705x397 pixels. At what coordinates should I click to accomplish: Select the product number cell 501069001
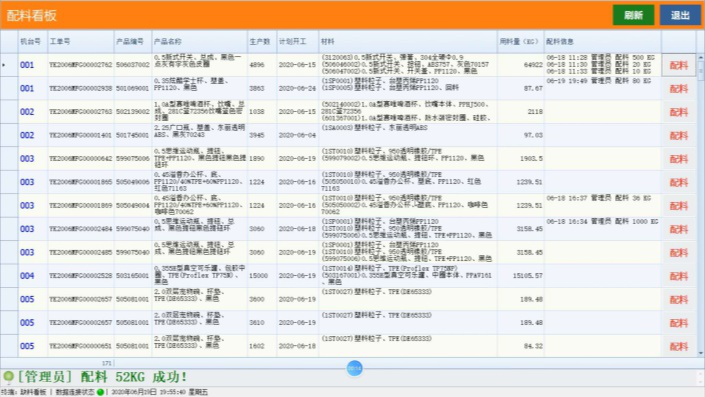[x=133, y=89]
